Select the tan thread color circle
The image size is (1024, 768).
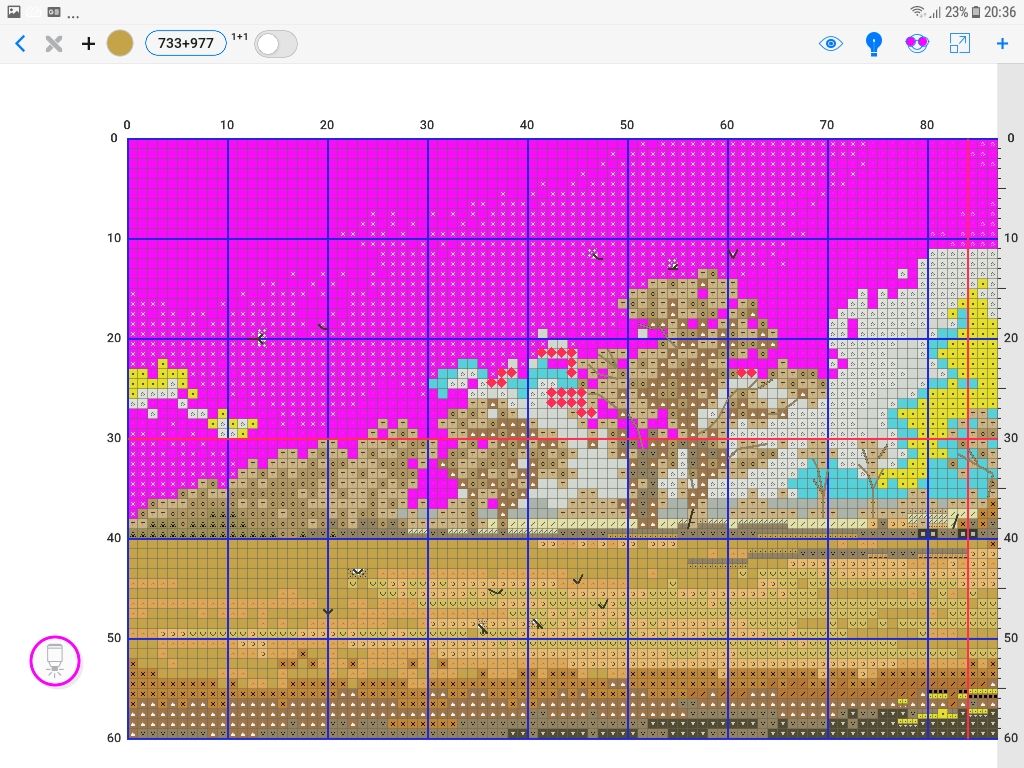pos(120,43)
